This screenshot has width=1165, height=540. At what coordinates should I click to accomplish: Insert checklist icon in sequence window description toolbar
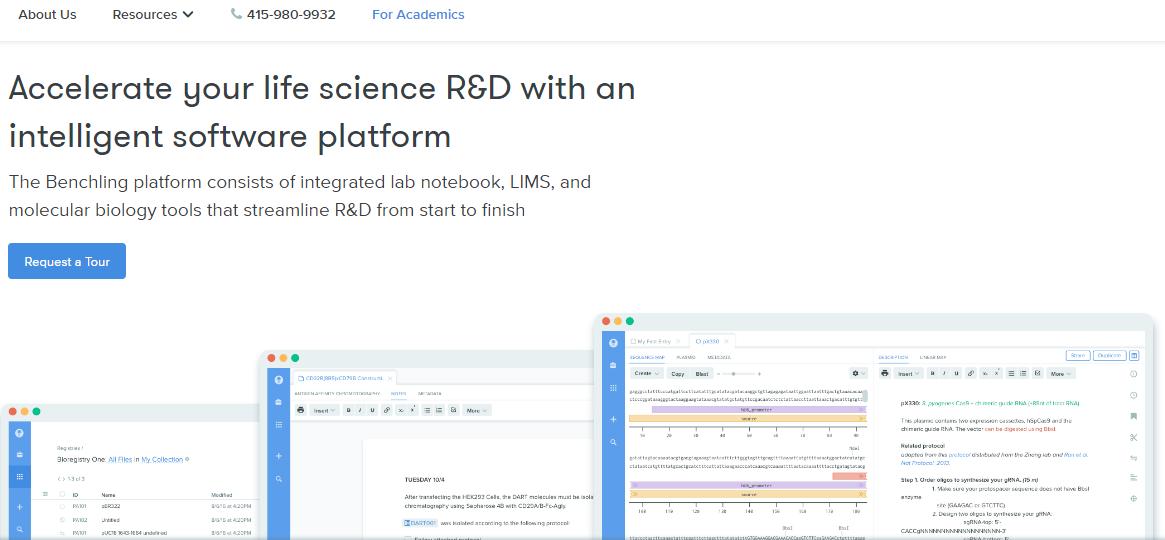[x=1038, y=374]
